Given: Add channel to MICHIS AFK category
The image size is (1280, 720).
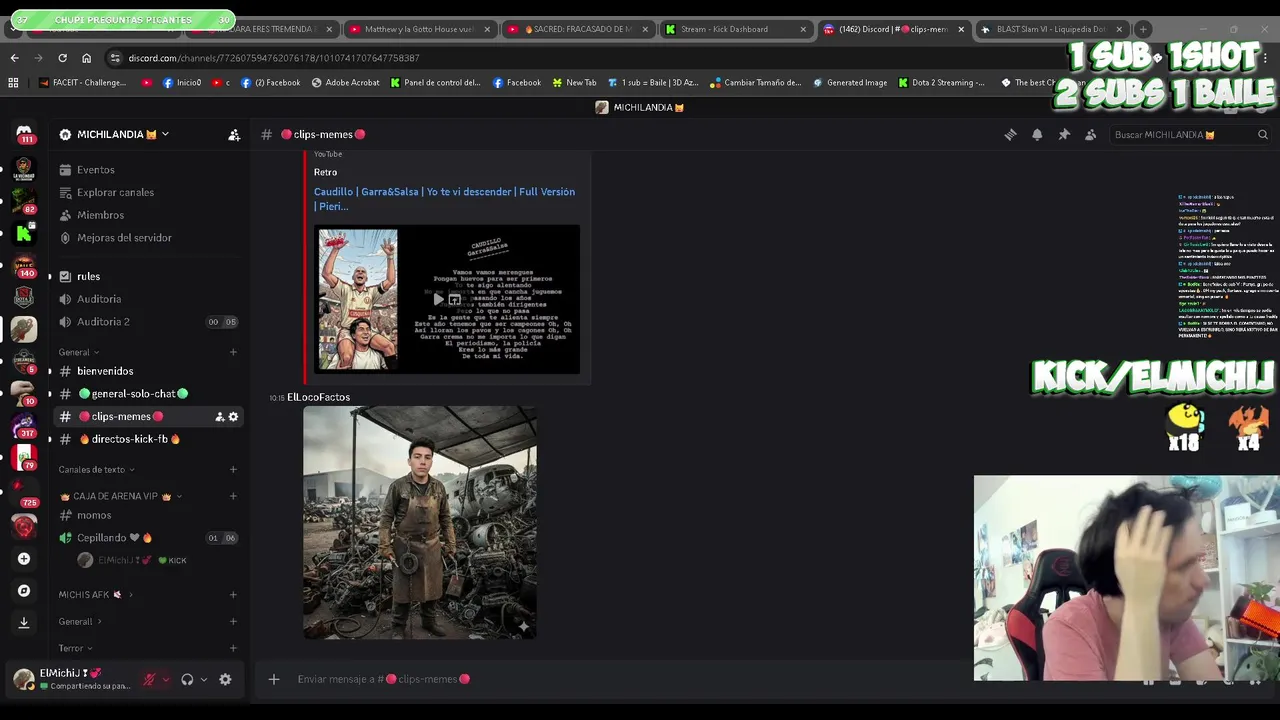Looking at the screenshot, I should point(233,594).
